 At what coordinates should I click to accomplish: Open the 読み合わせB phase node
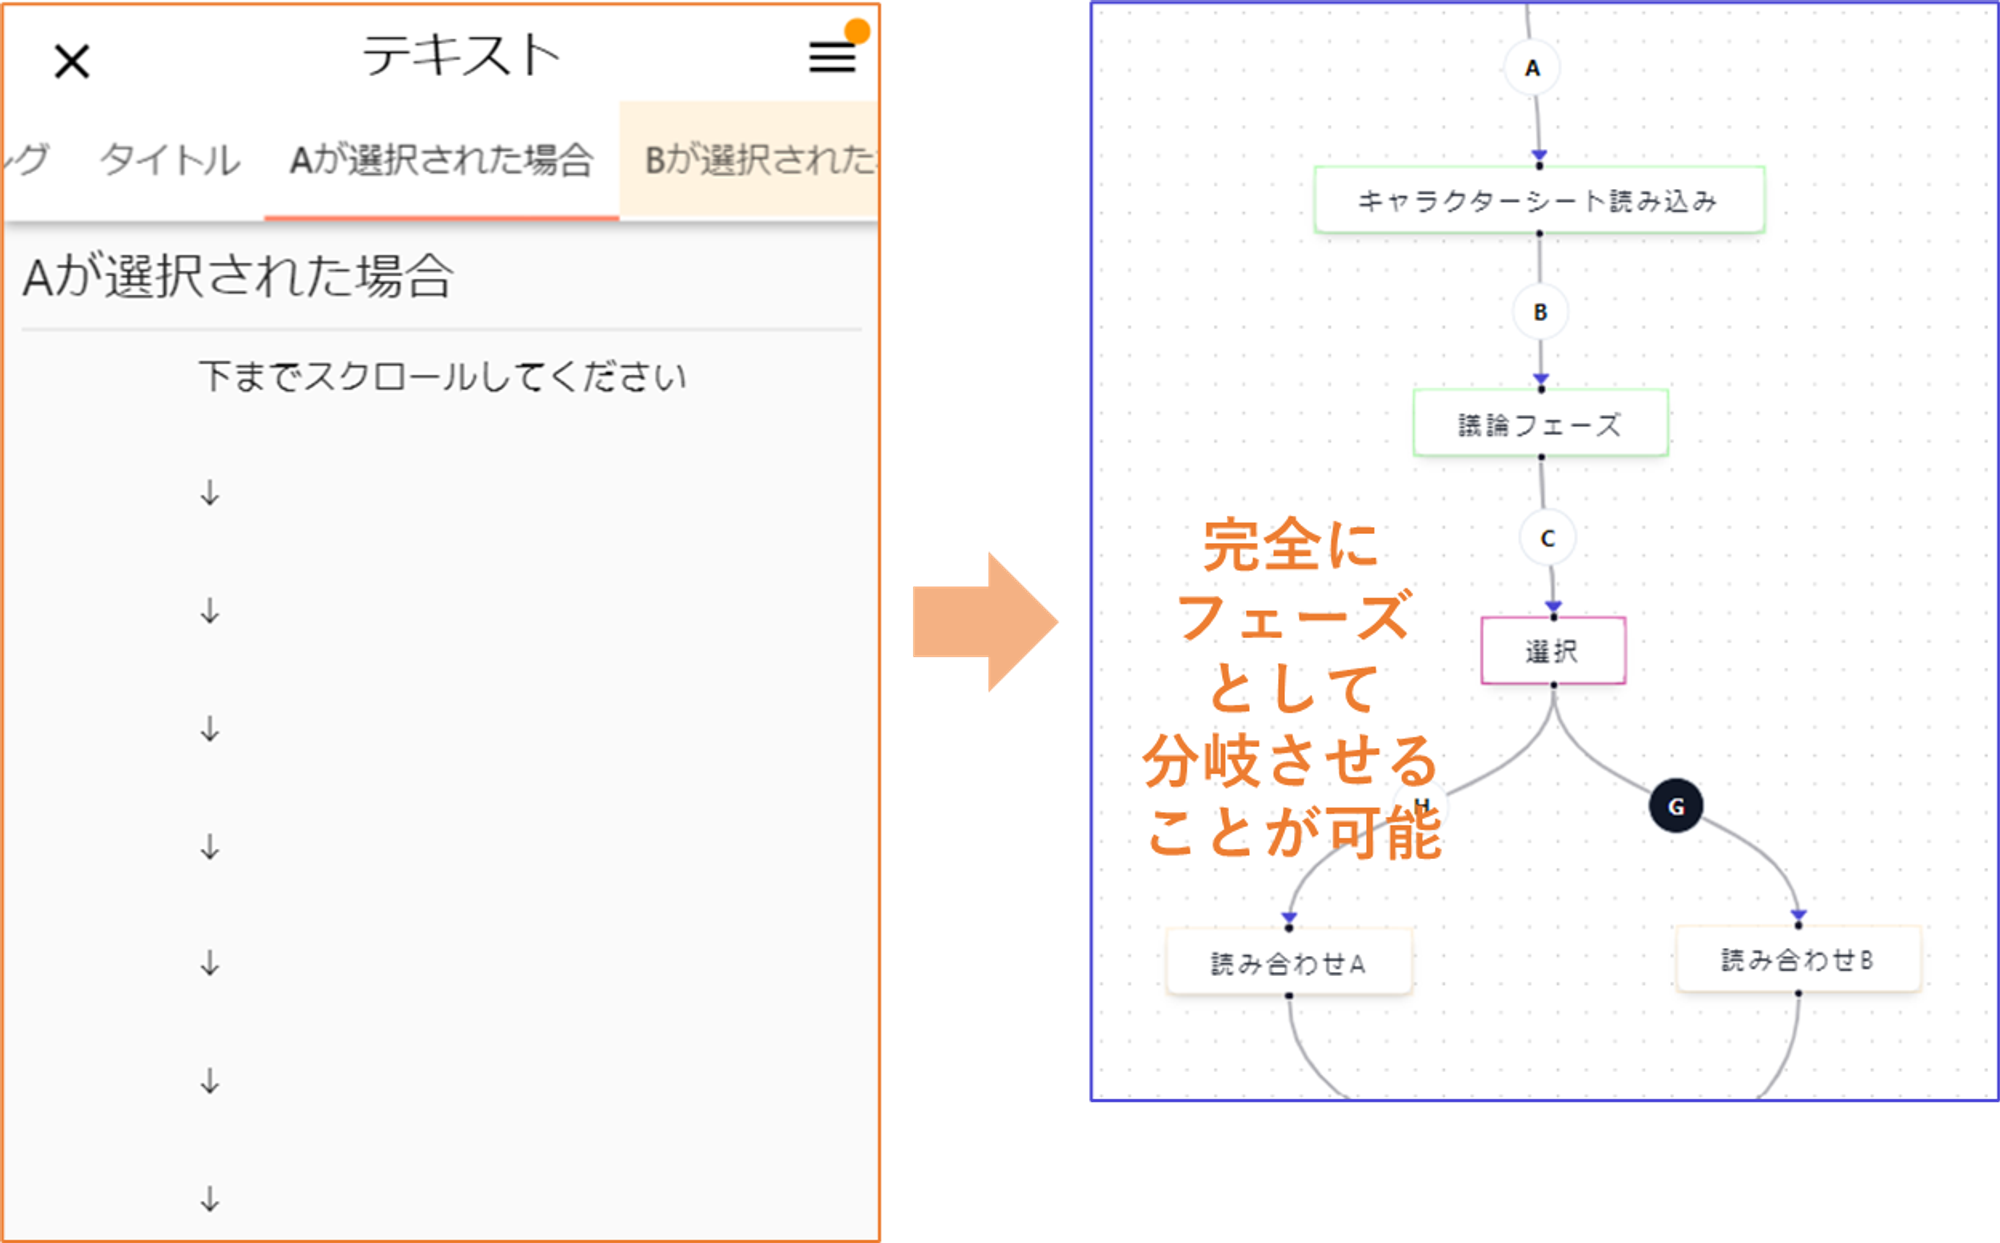pos(1797,960)
